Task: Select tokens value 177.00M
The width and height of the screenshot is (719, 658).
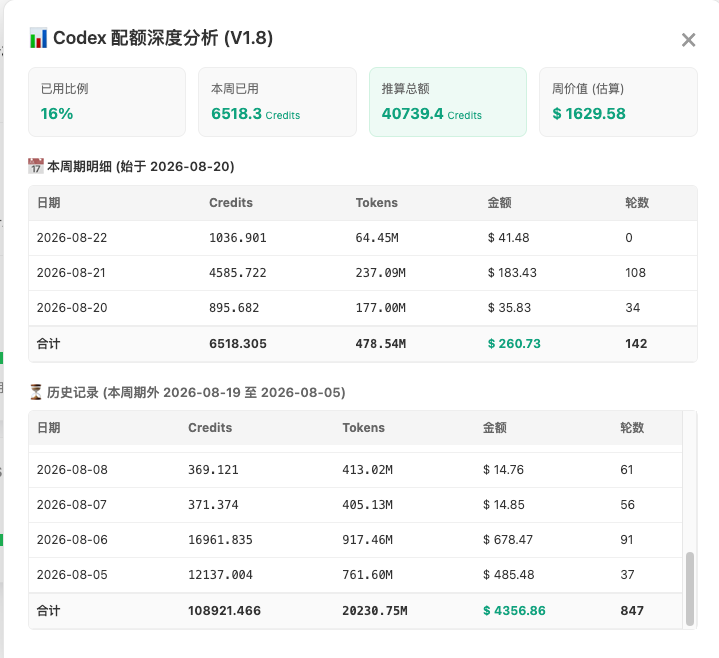Action: [x=381, y=307]
